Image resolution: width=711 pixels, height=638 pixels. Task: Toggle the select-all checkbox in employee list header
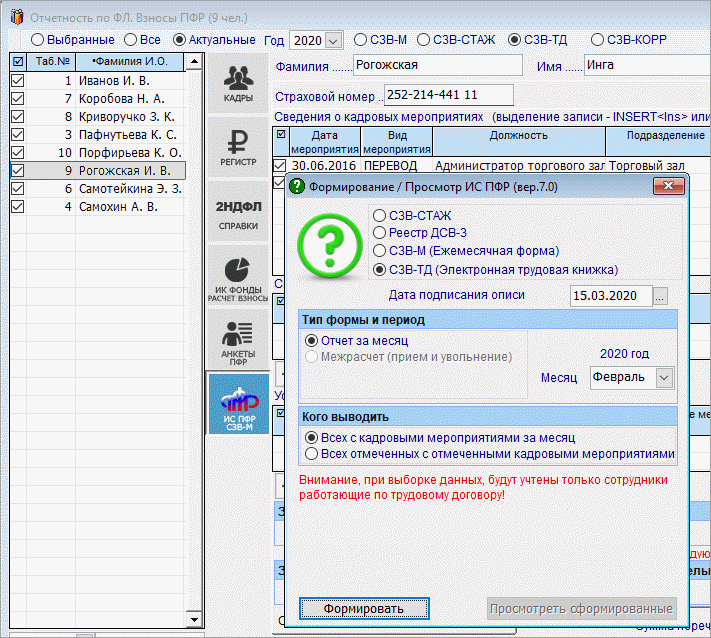(x=18, y=62)
